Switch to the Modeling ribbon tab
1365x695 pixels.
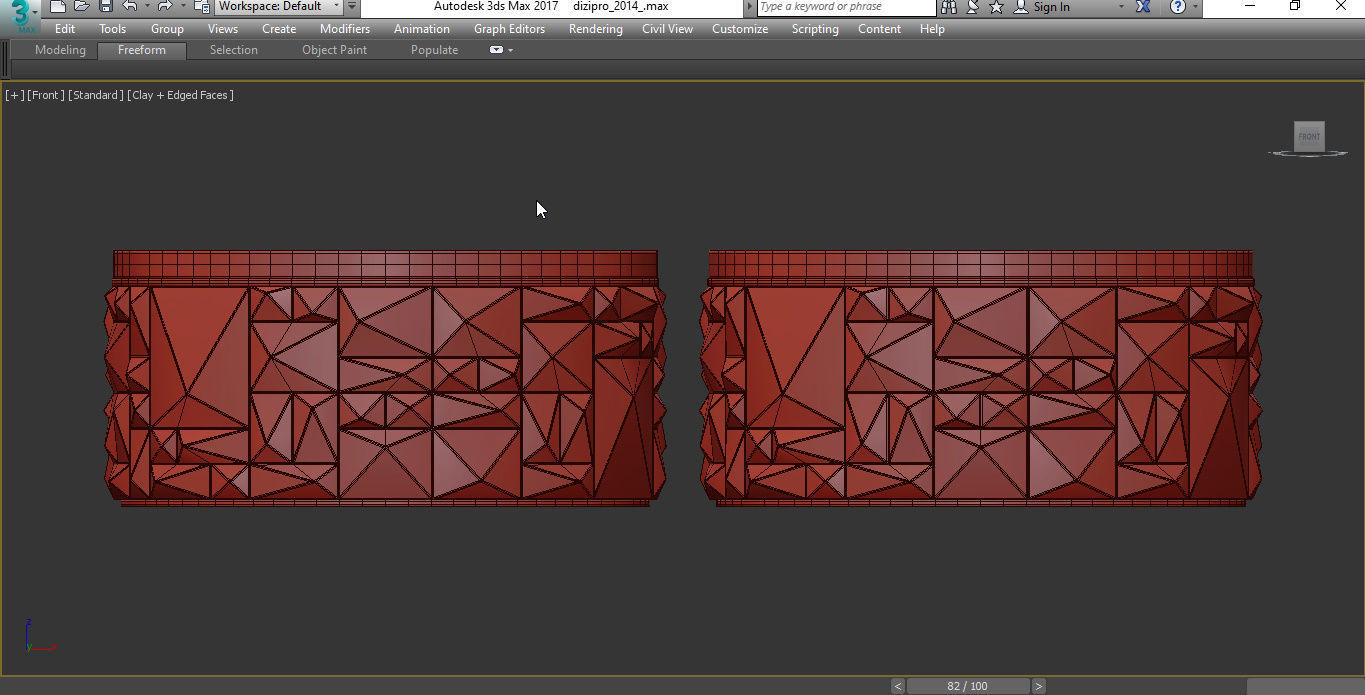pyautogui.click(x=60, y=50)
